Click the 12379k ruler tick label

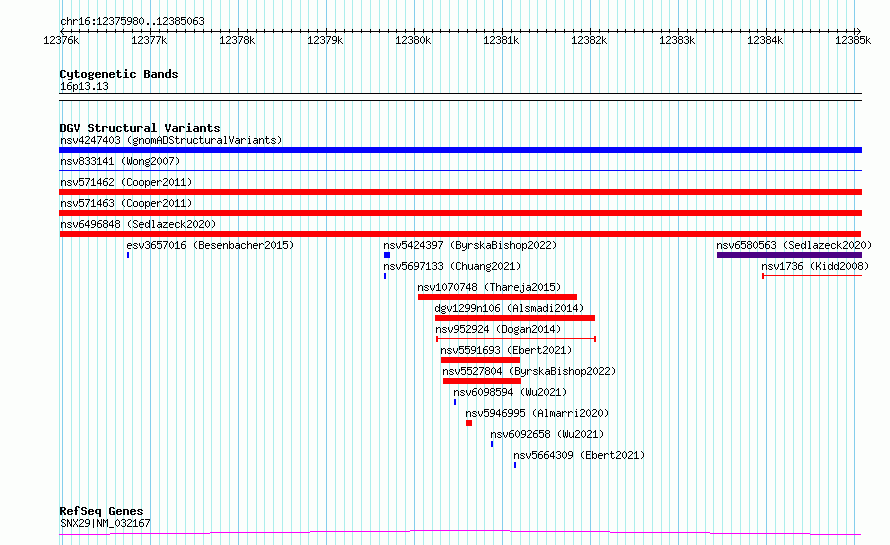click(x=325, y=40)
